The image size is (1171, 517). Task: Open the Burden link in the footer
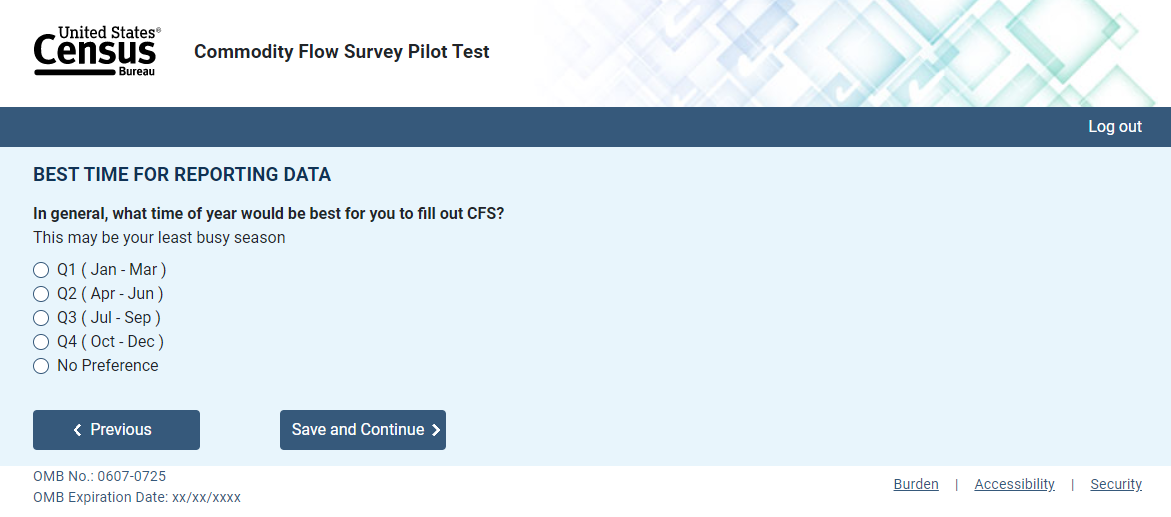[x=916, y=484]
